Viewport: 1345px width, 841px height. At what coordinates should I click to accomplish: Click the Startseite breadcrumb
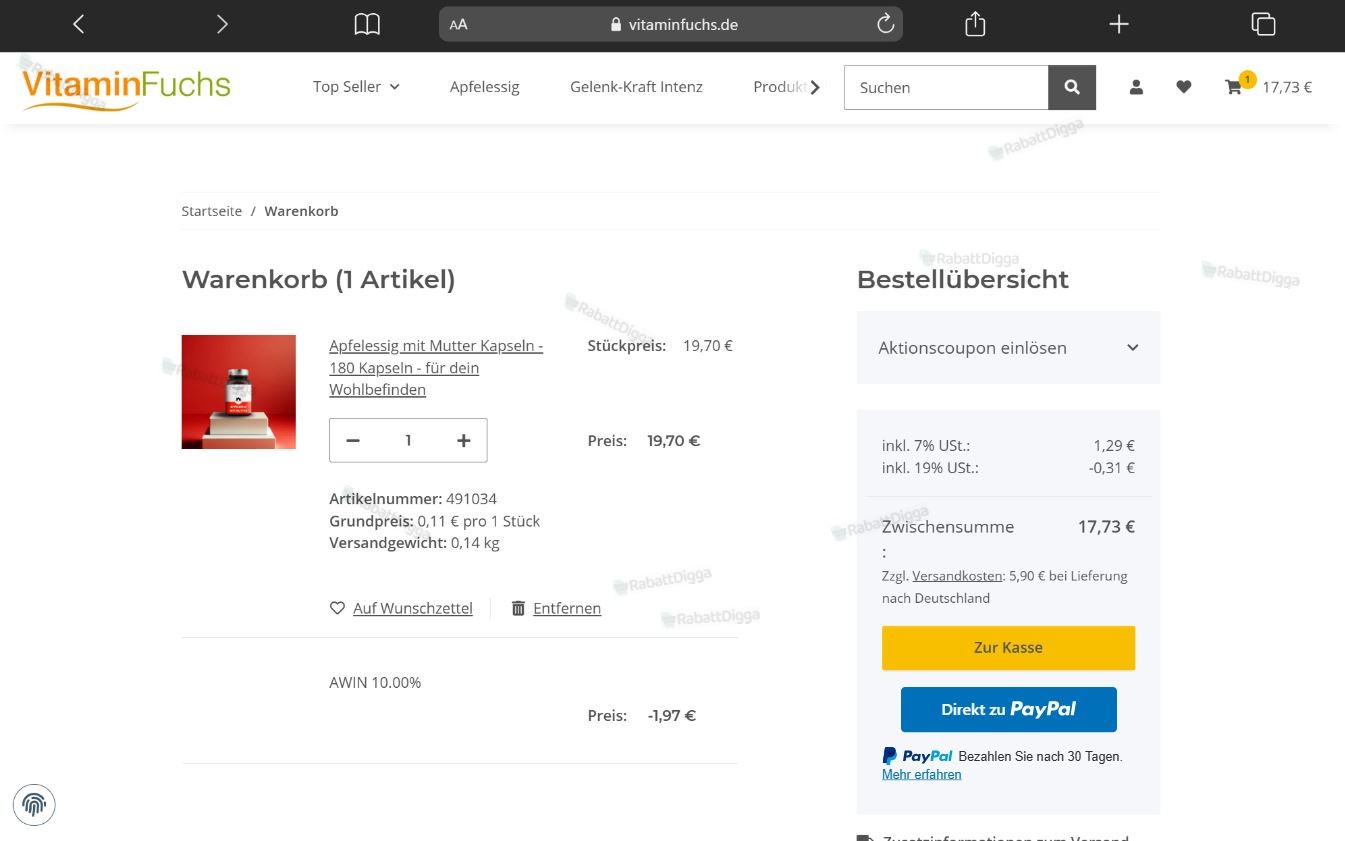[x=212, y=211]
